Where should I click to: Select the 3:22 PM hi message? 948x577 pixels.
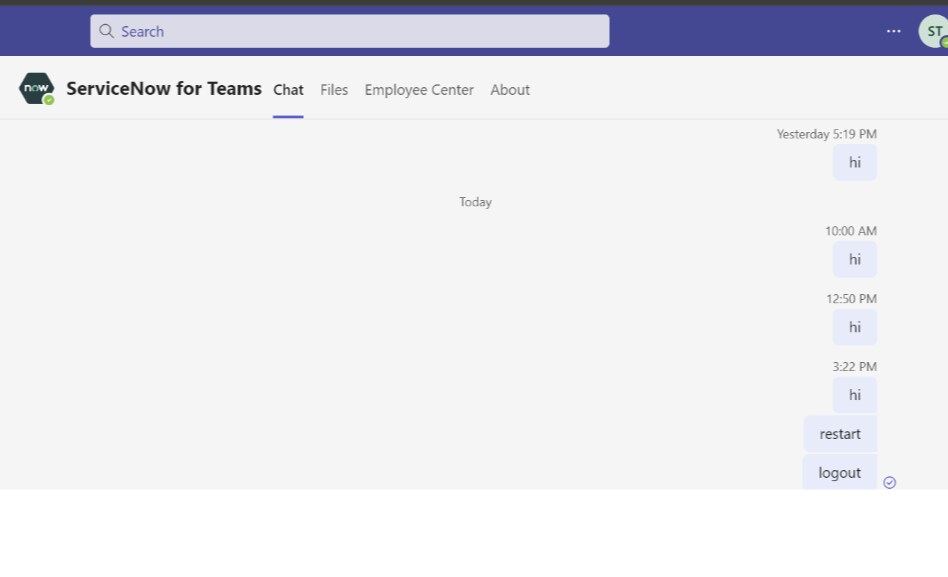click(x=854, y=395)
